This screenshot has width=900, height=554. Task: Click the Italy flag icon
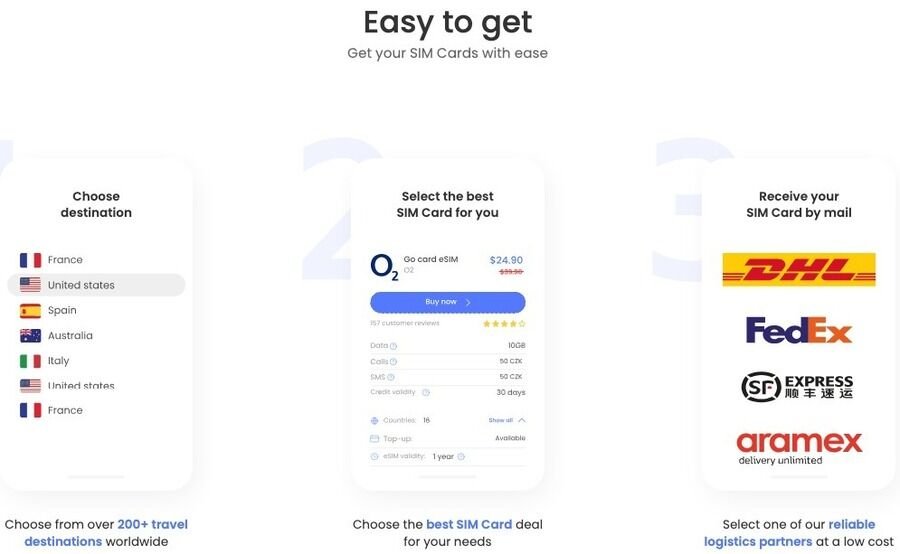coord(30,361)
